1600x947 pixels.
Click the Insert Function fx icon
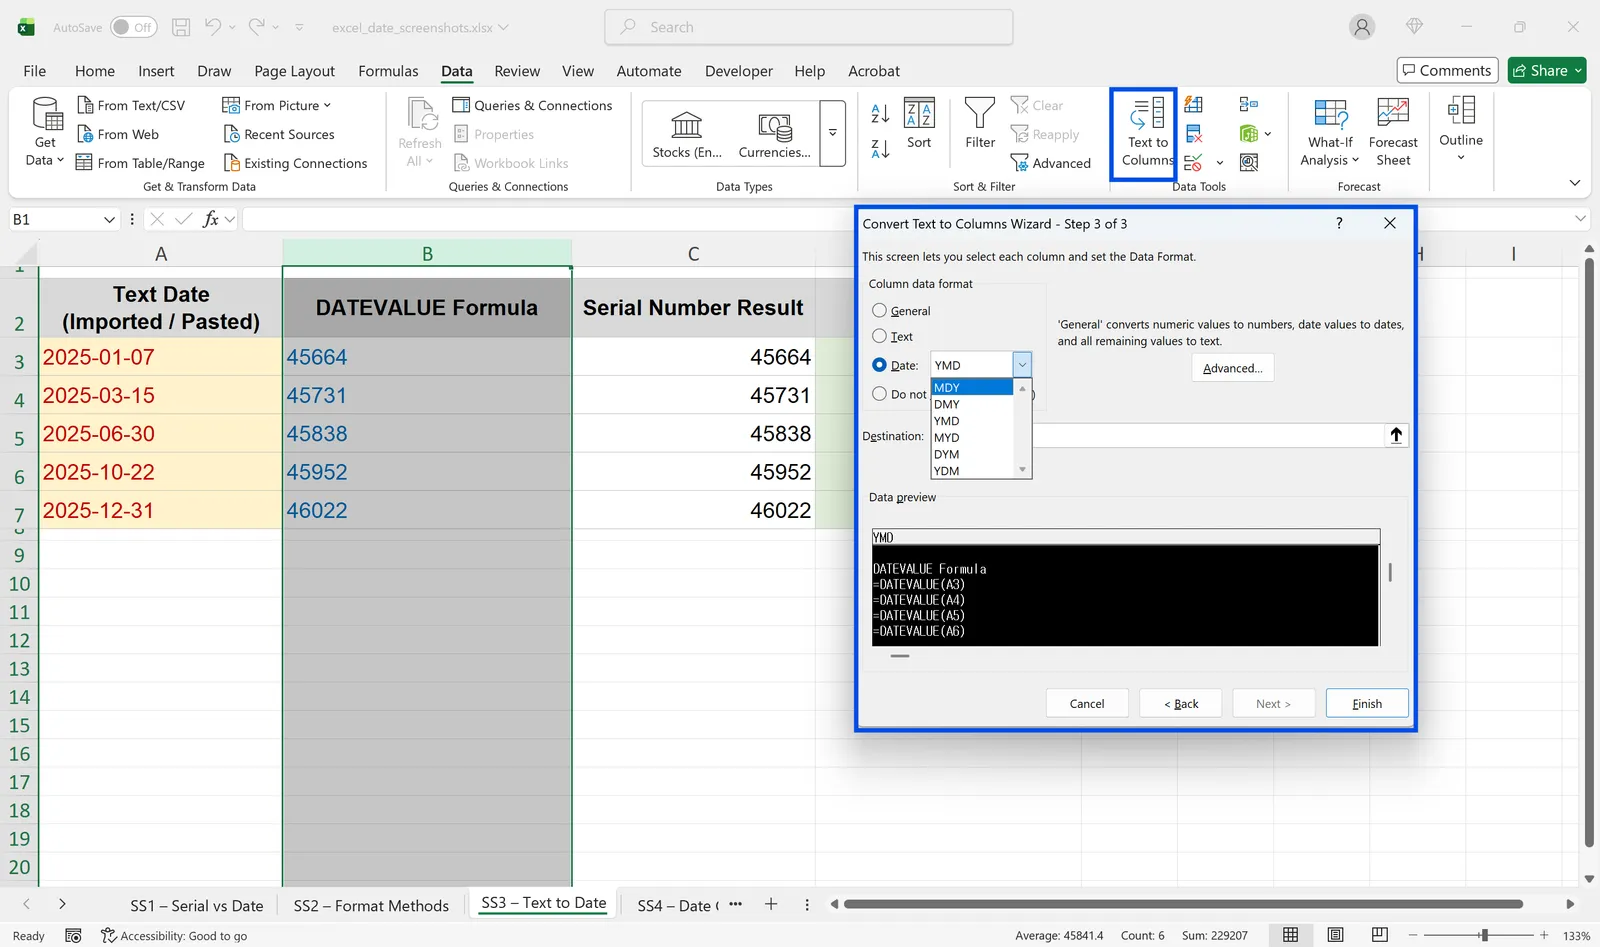(x=210, y=219)
